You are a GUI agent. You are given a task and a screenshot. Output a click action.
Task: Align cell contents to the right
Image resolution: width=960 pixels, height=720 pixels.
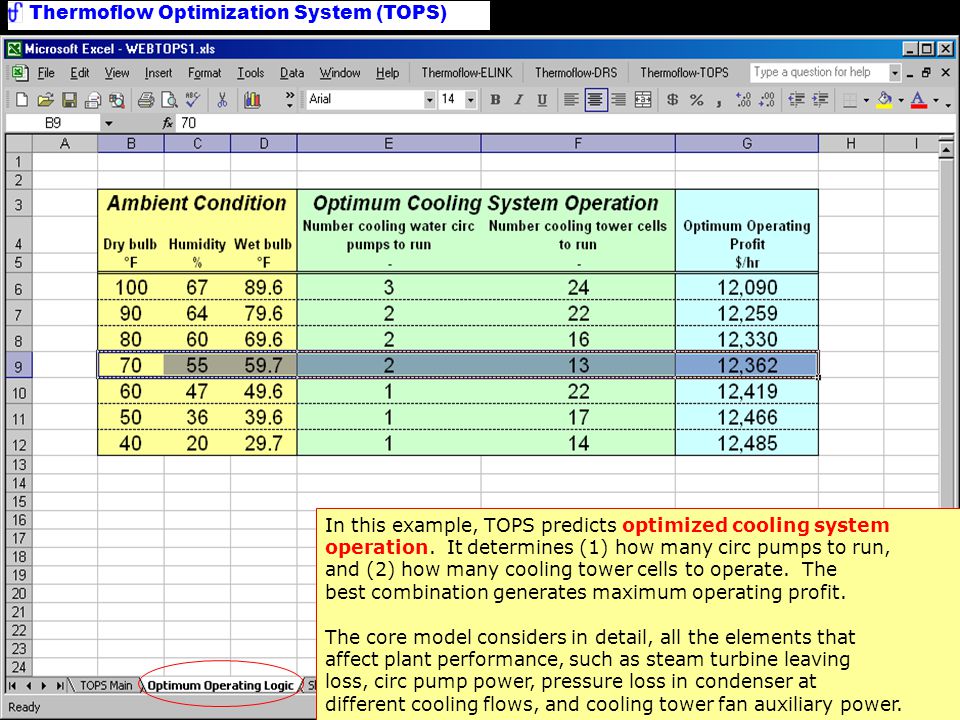pos(619,100)
